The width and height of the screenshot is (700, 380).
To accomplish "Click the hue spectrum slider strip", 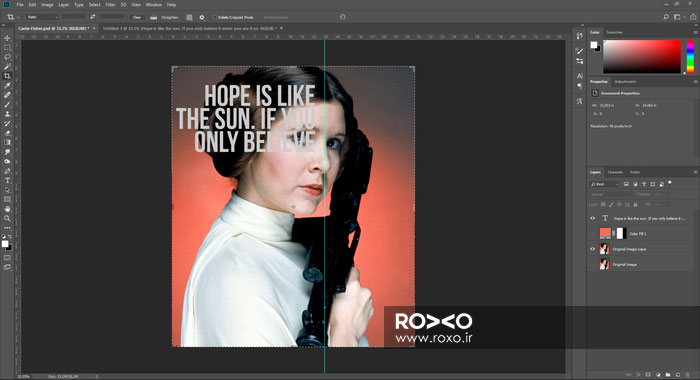I will coord(690,57).
